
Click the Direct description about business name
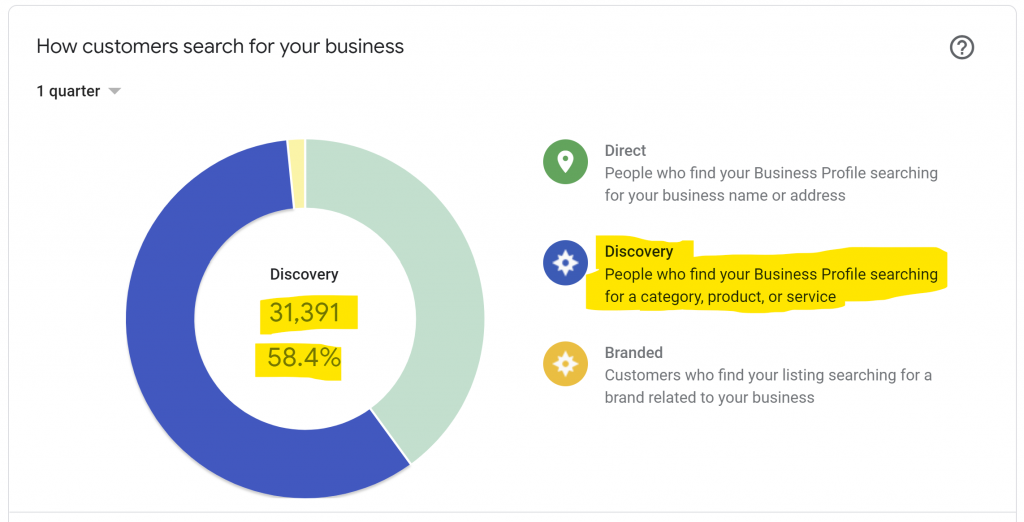tap(770, 184)
